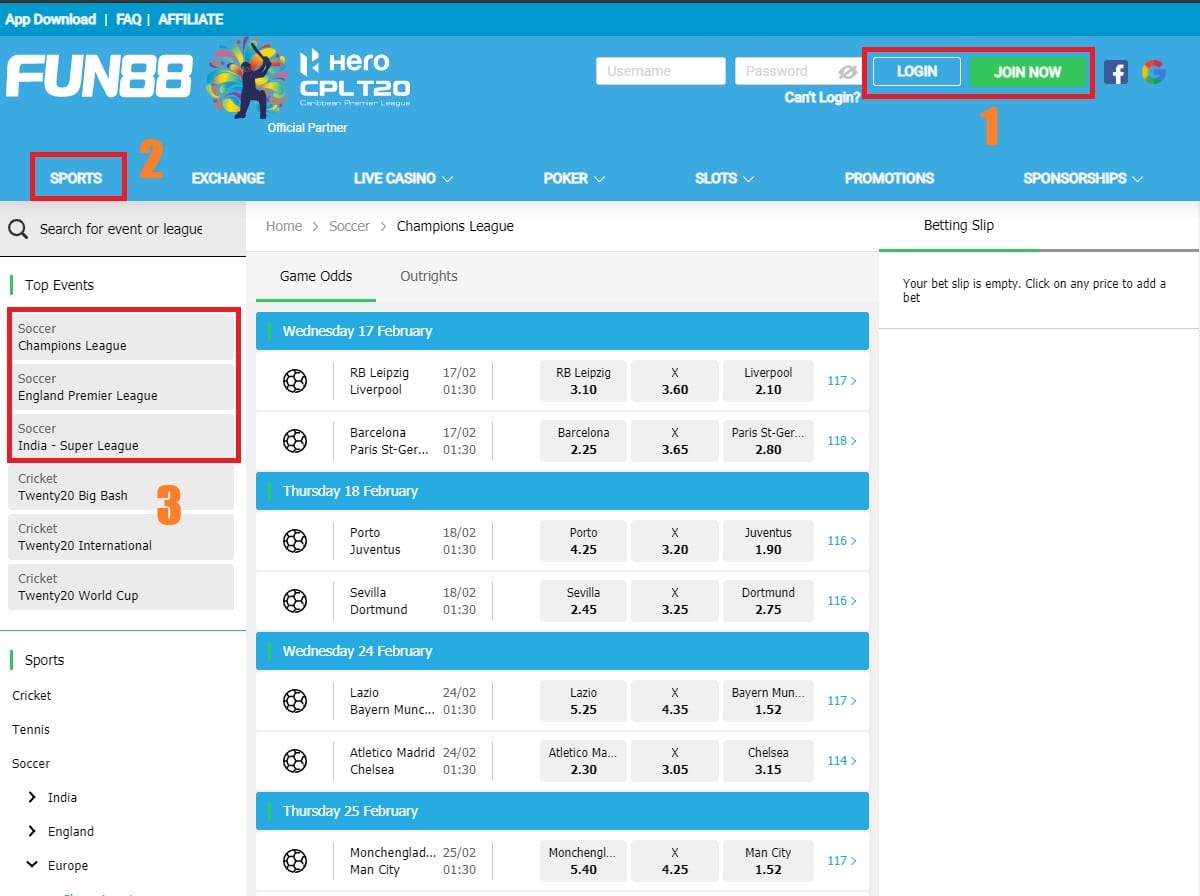Screen dimensions: 1200x896
Task: Open the App Download link
Action: [x=51, y=19]
